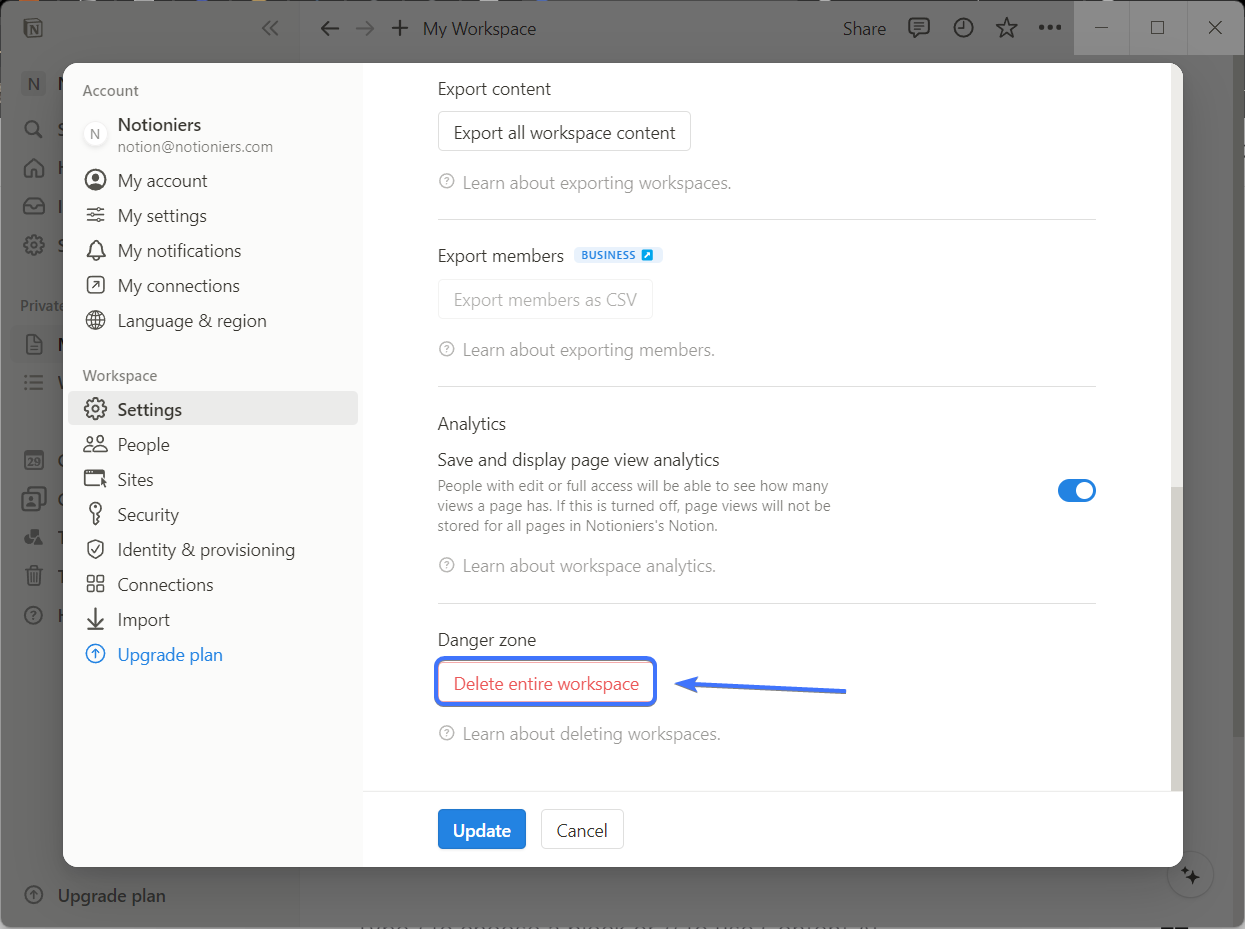Click the back navigation arrow
1245x929 pixels.
330,28
